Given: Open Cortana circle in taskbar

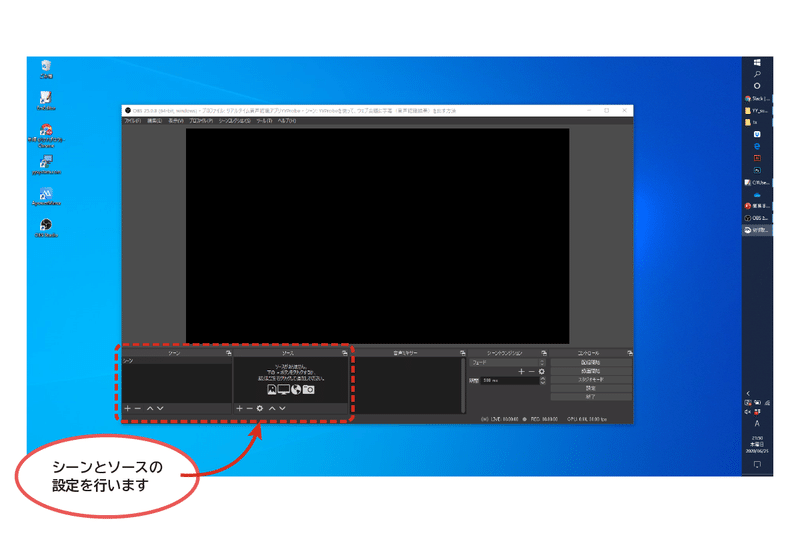Looking at the screenshot, I should click(757, 86).
